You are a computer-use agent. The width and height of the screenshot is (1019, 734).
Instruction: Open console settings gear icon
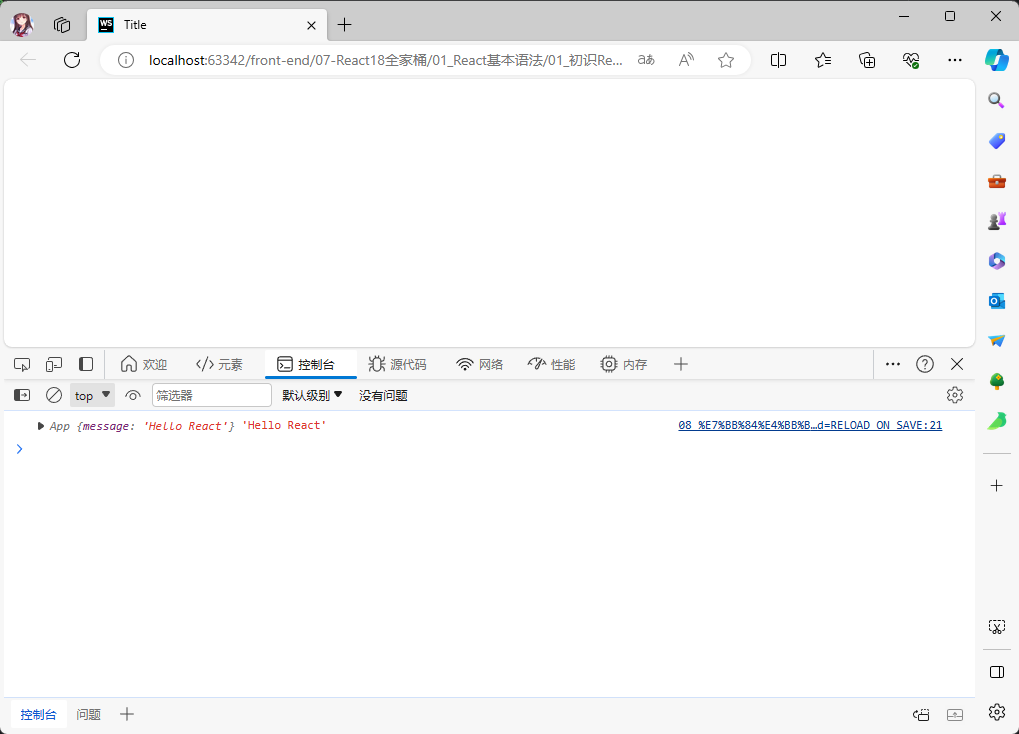(954, 395)
